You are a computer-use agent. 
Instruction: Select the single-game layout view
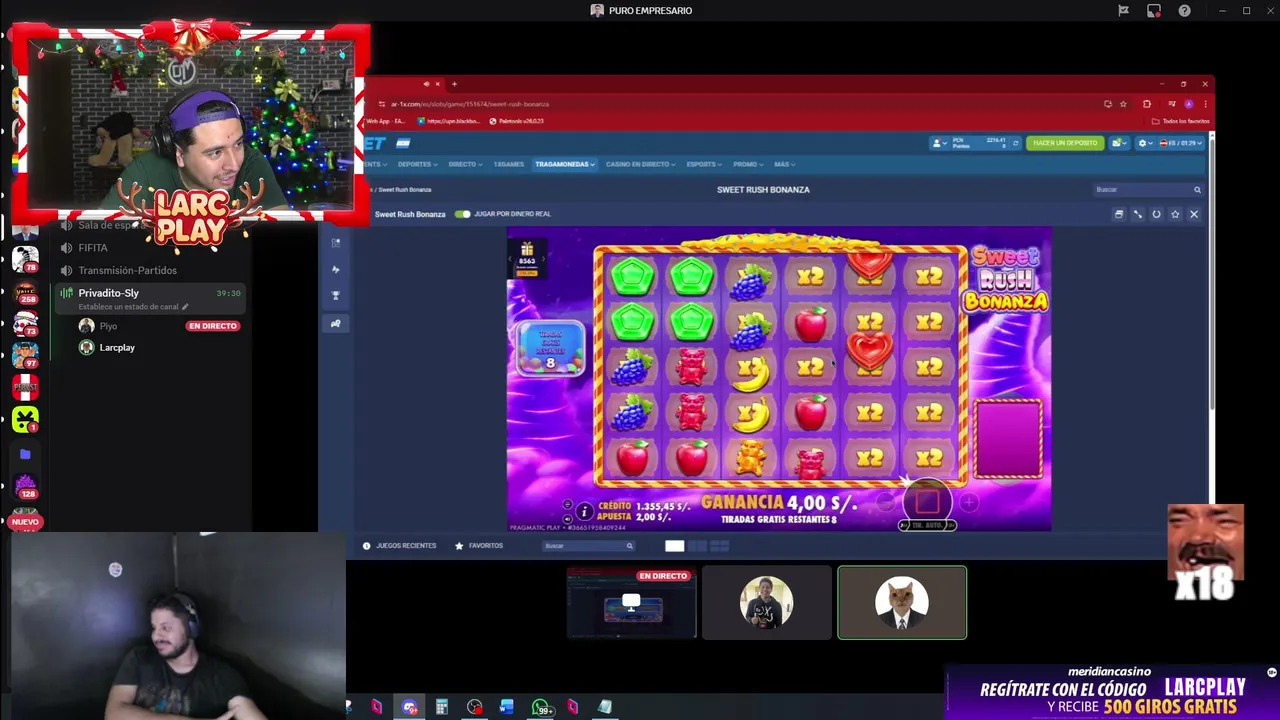(x=674, y=546)
